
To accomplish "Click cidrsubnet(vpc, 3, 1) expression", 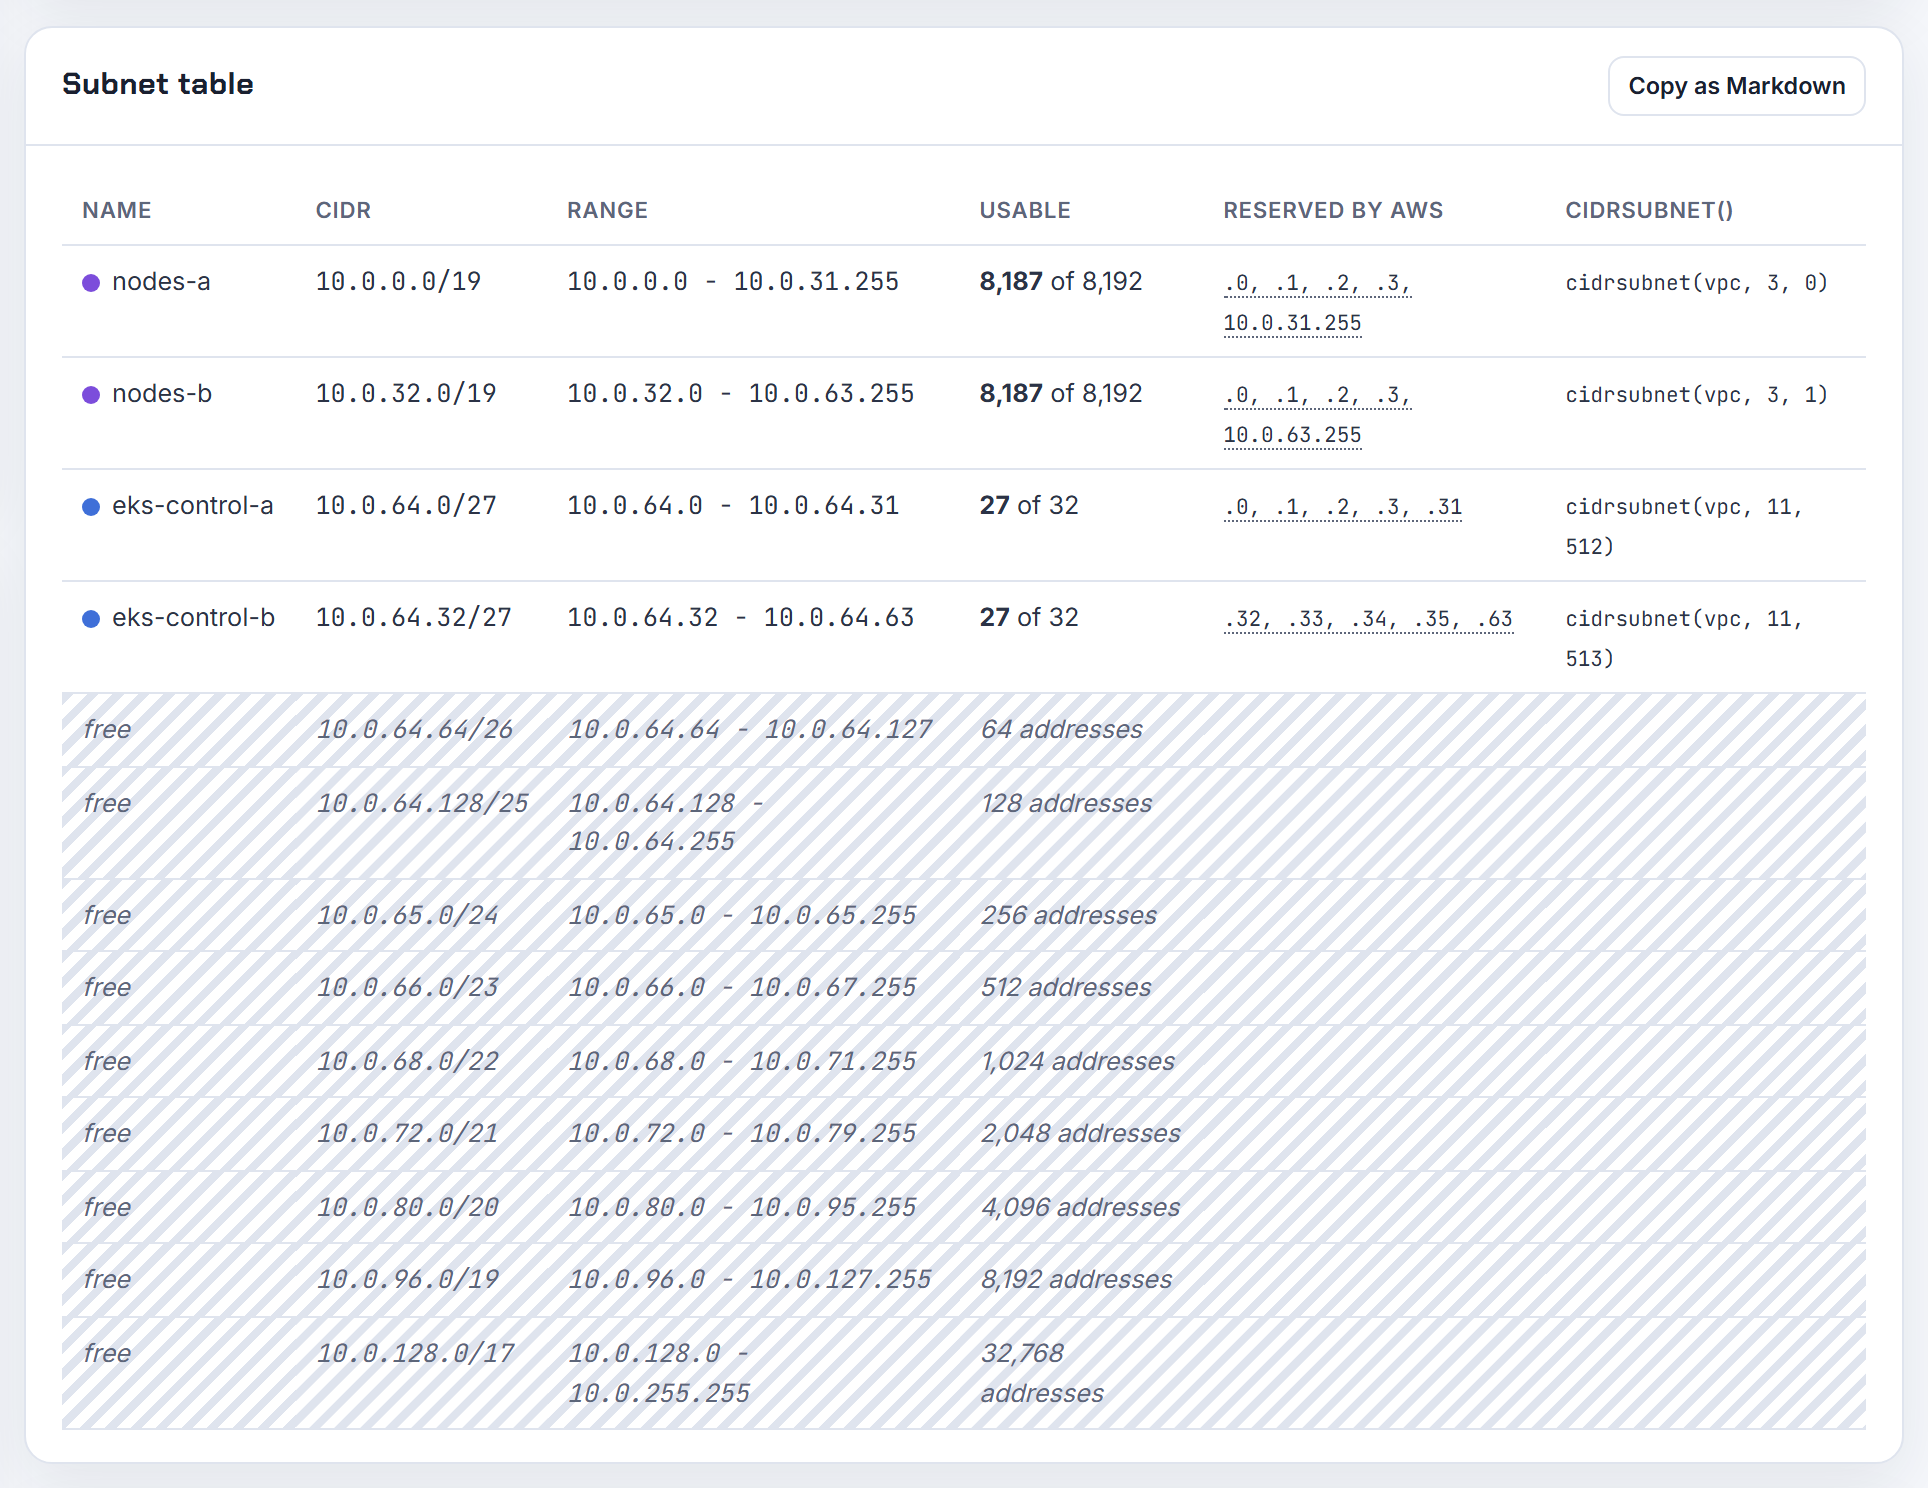I will tap(1696, 395).
